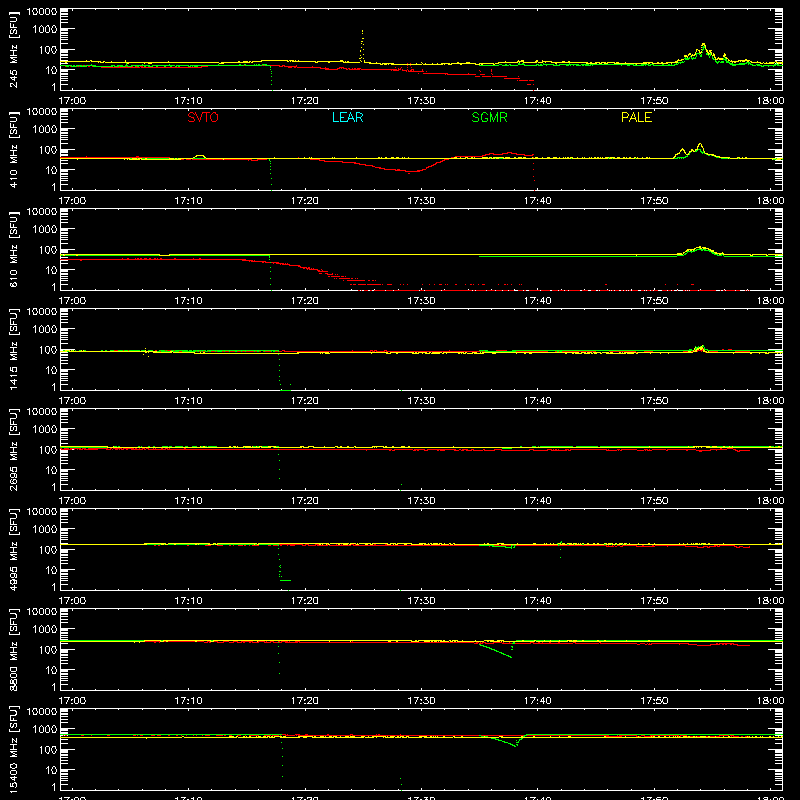This screenshot has width=800, height=800.
Task: Click the 18:00 tick under the 610 MHz panel
Action: click(x=770, y=301)
